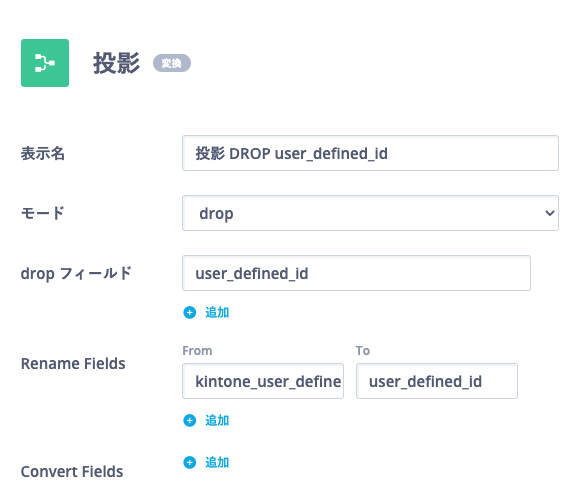Click the plus icon beside Convert Fields
Screen dimensions: 586x503
point(189,462)
